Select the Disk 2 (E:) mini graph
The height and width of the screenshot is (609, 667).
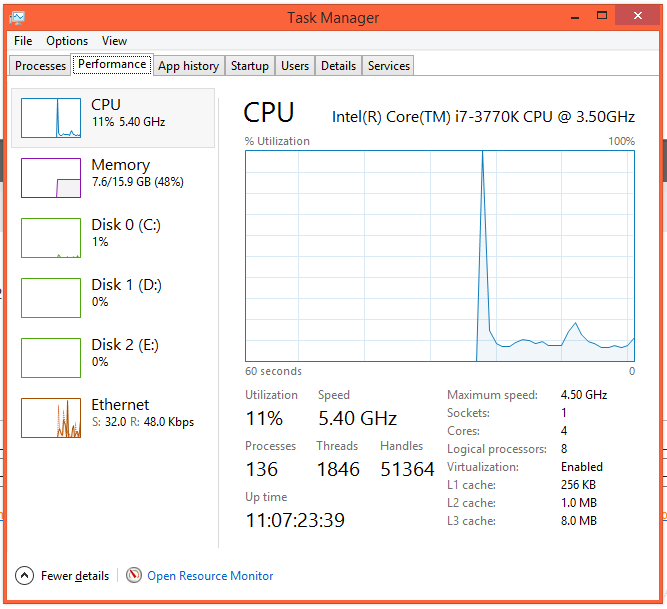click(51, 358)
